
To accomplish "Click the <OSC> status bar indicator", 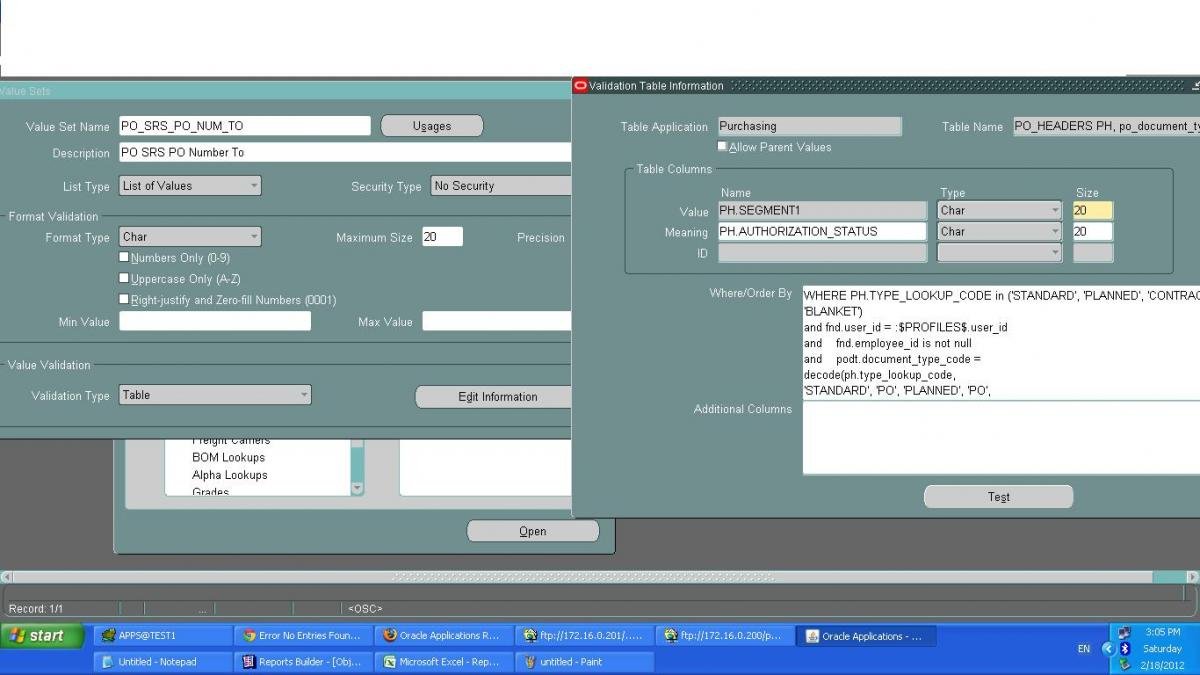I will 365,608.
